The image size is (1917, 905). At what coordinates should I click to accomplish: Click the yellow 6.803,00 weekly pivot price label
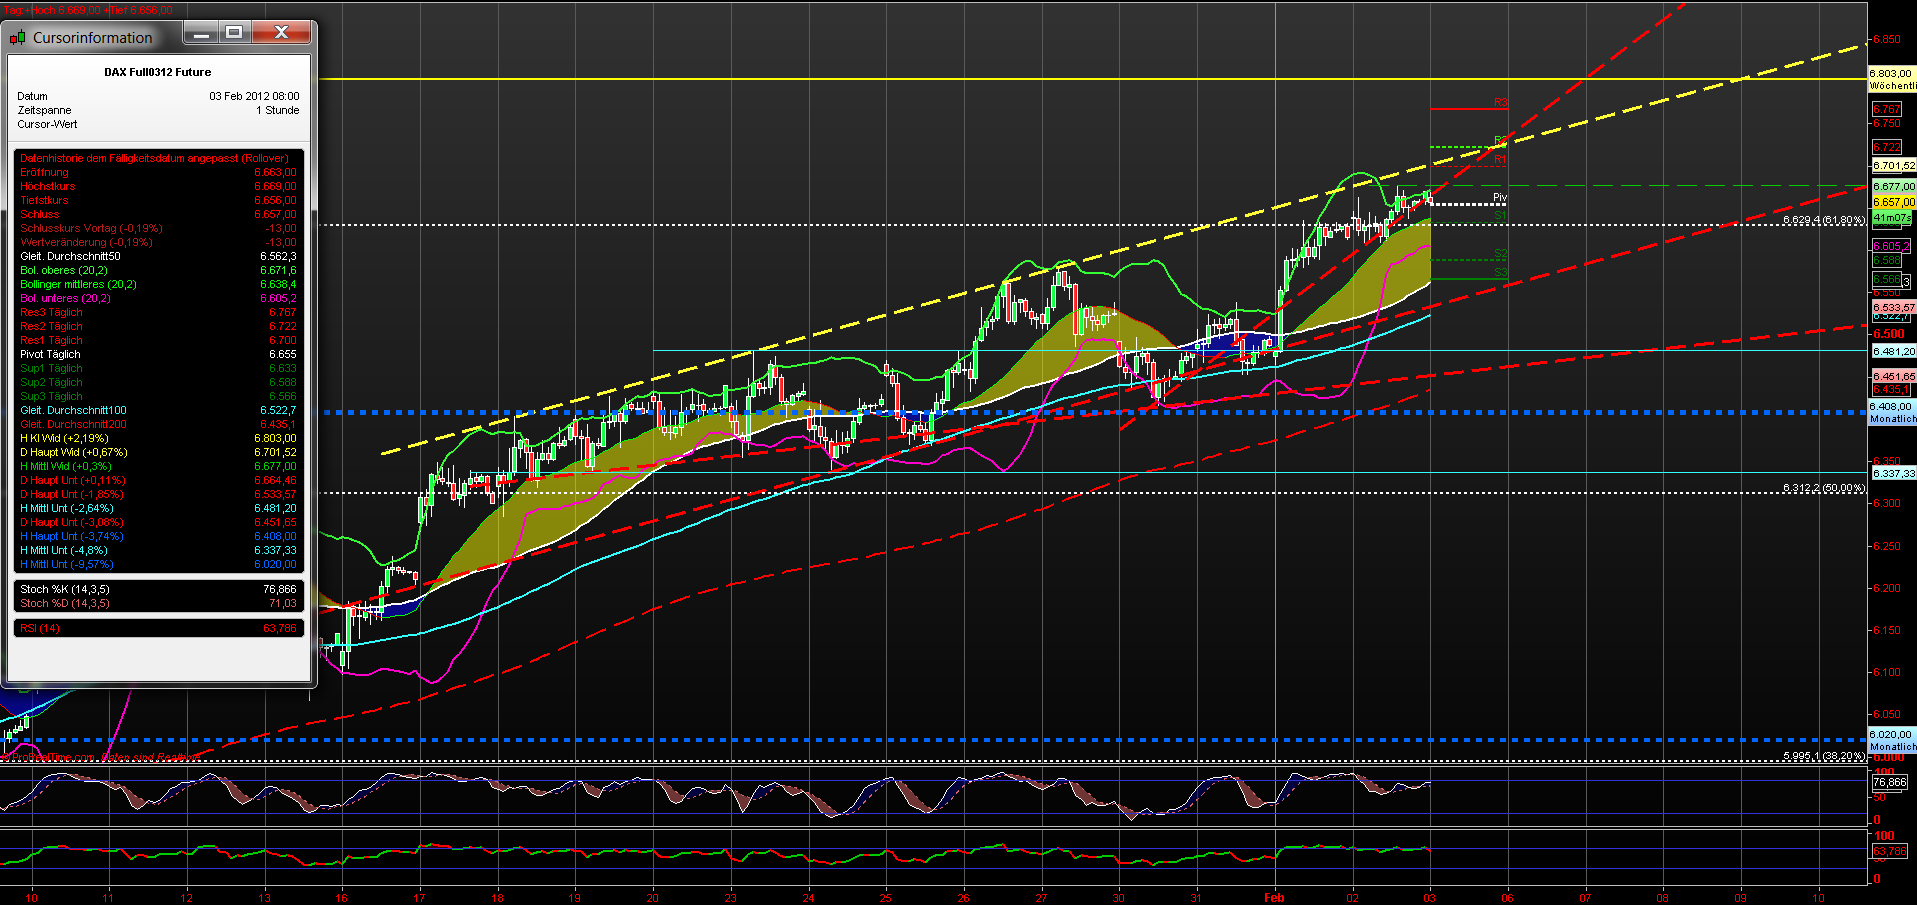pyautogui.click(x=1892, y=73)
